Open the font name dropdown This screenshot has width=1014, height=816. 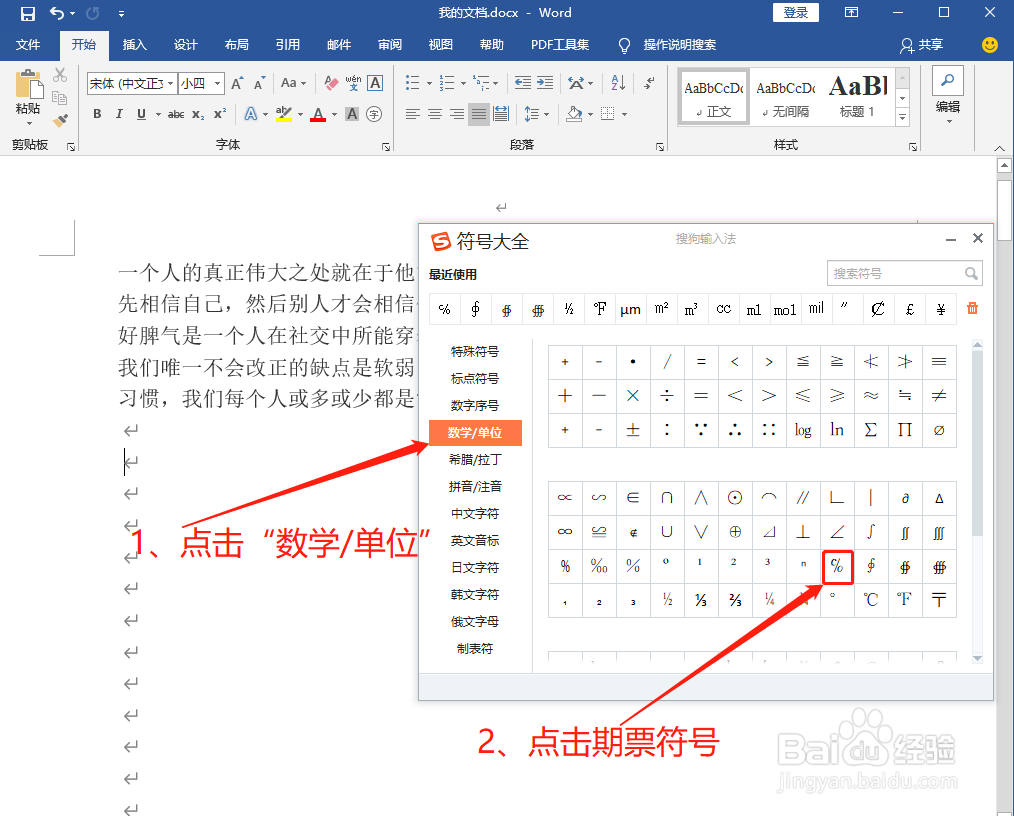[x=170, y=84]
